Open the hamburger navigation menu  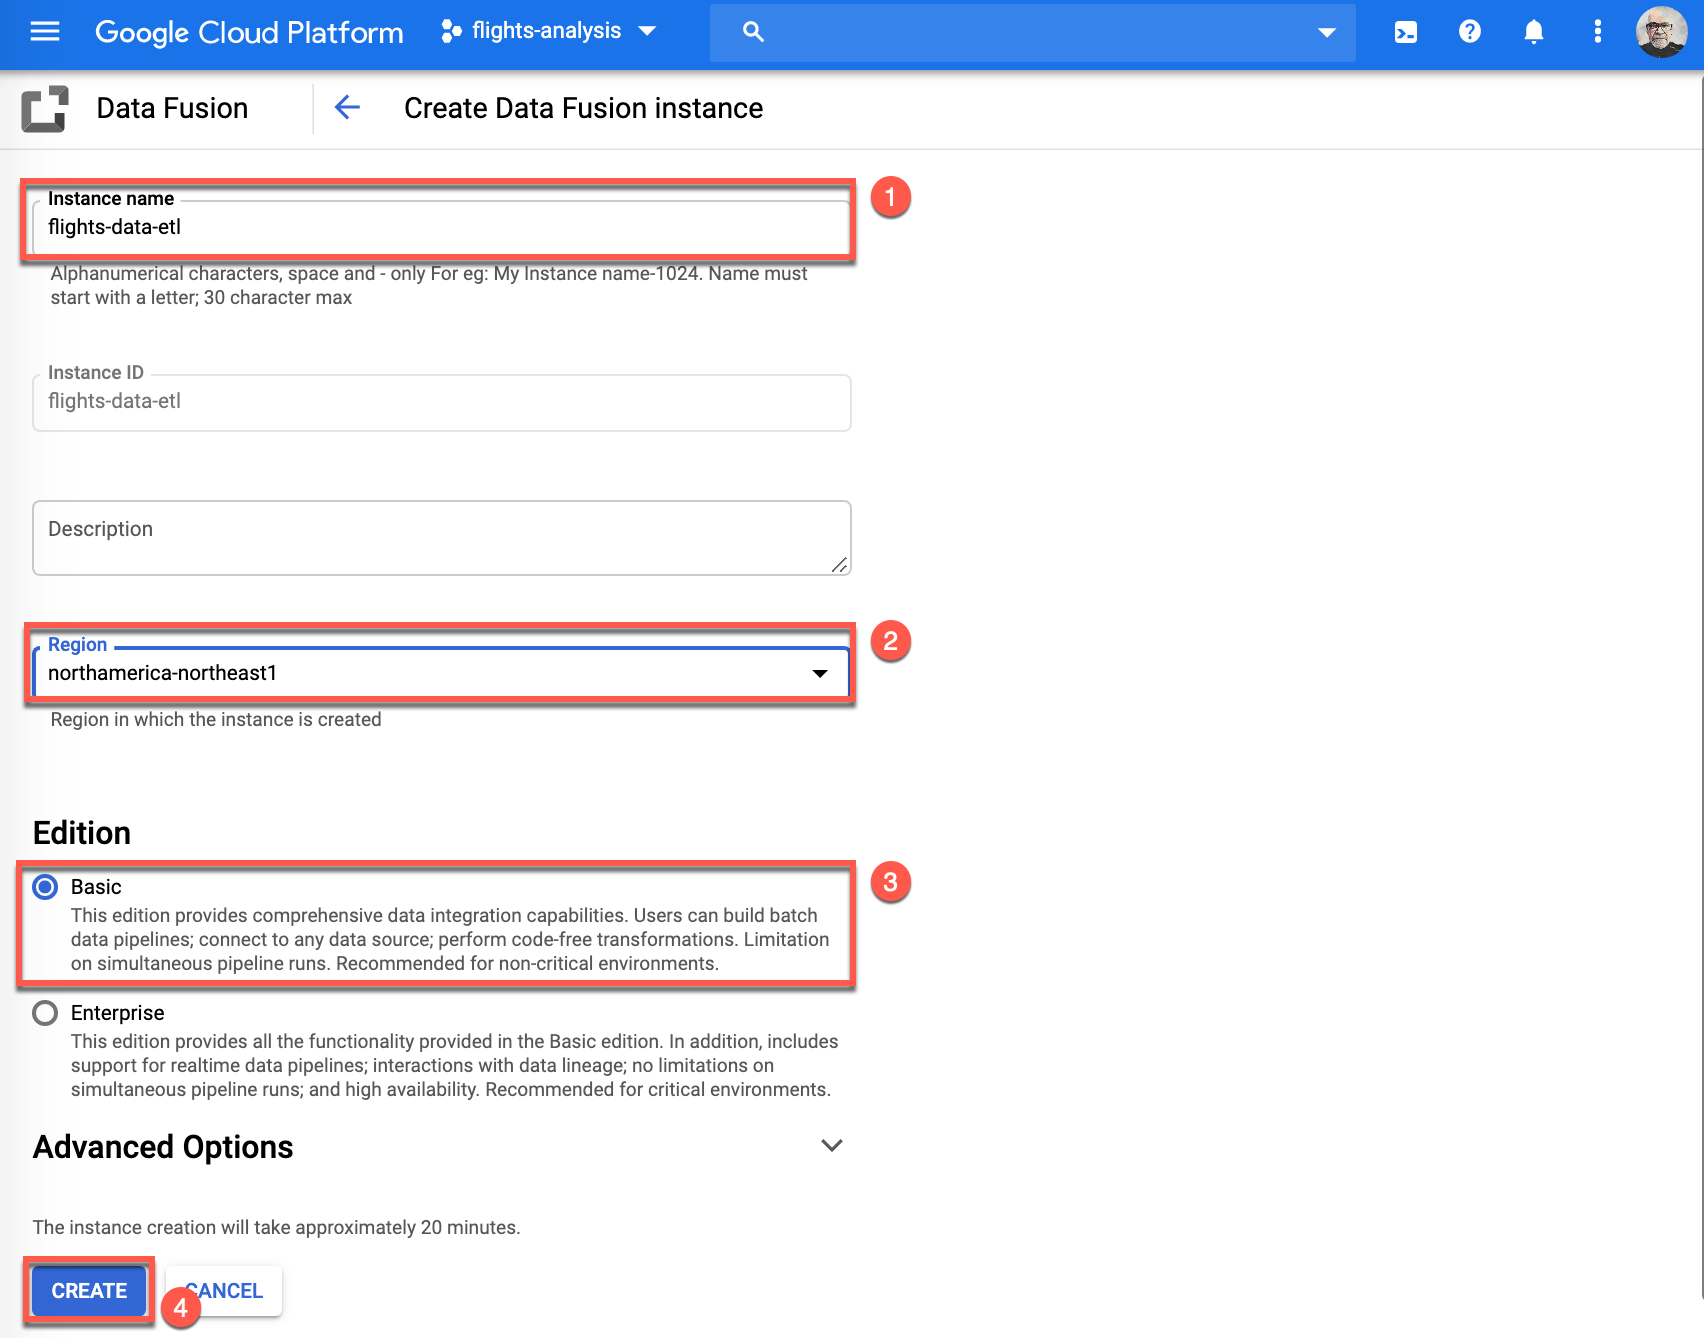pos(45,32)
